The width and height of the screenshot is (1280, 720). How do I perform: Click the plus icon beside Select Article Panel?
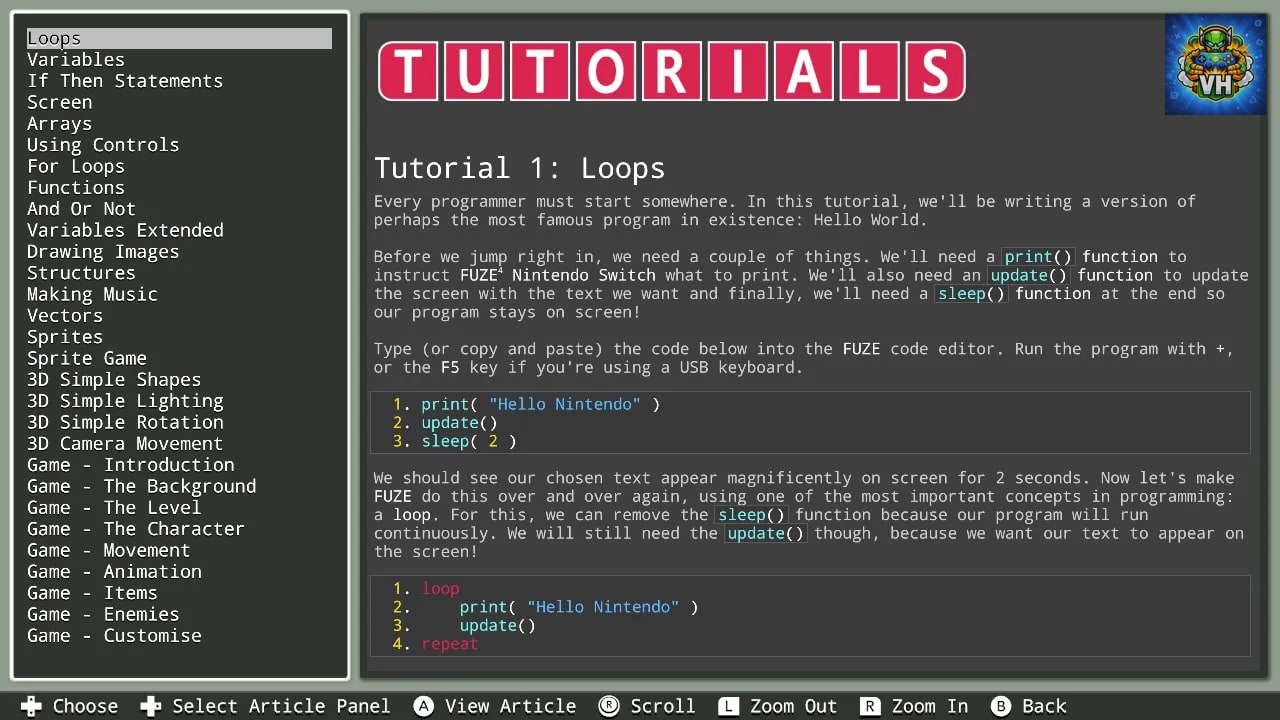[151, 706]
